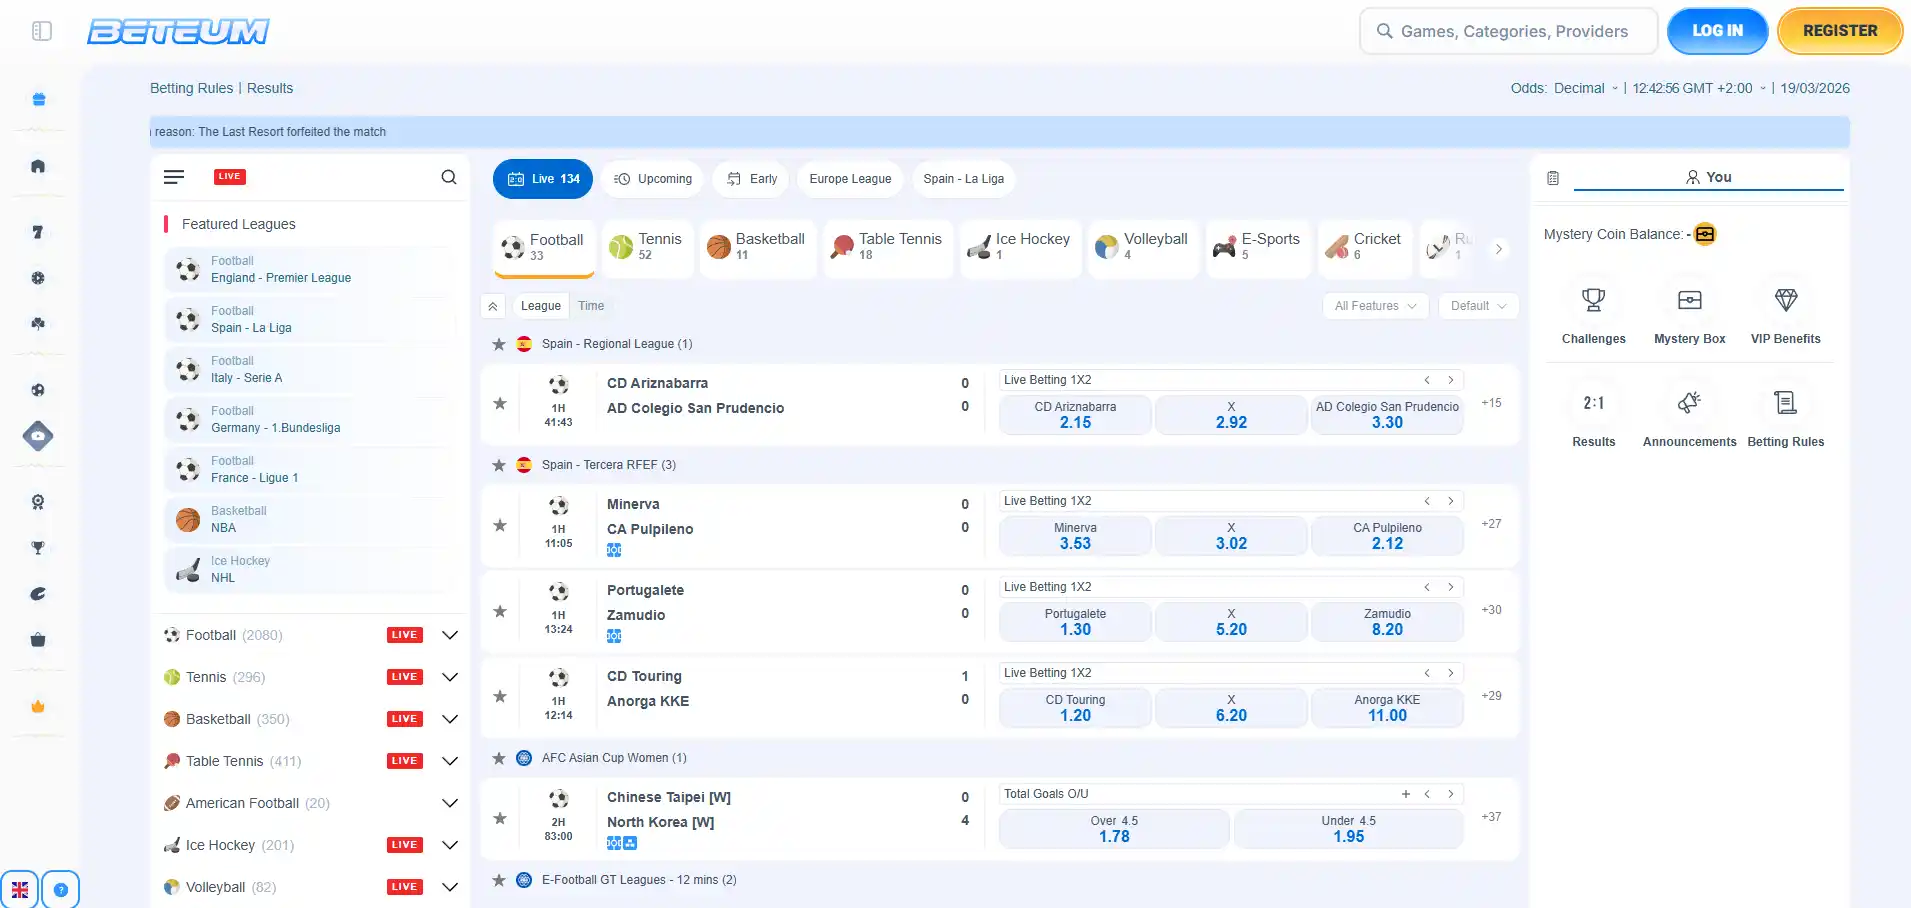Image resolution: width=1911 pixels, height=908 pixels.
Task: Toggle the left sidebar panel icon
Action: pos(42,31)
